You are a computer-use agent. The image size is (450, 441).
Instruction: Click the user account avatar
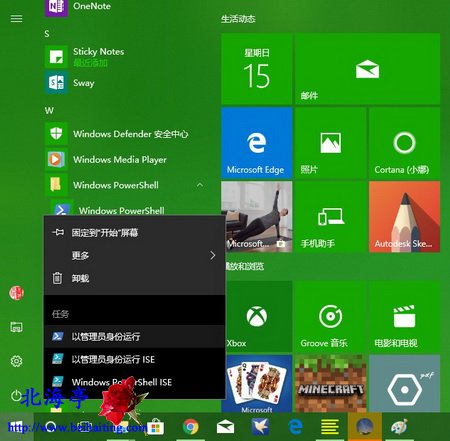16,293
